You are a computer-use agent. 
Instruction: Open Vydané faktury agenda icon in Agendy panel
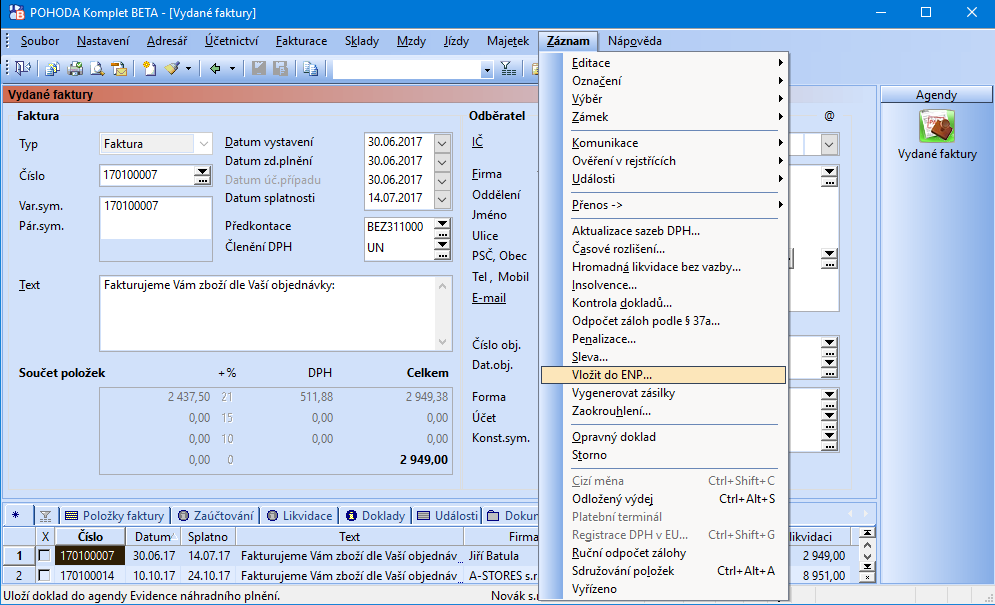point(937,126)
